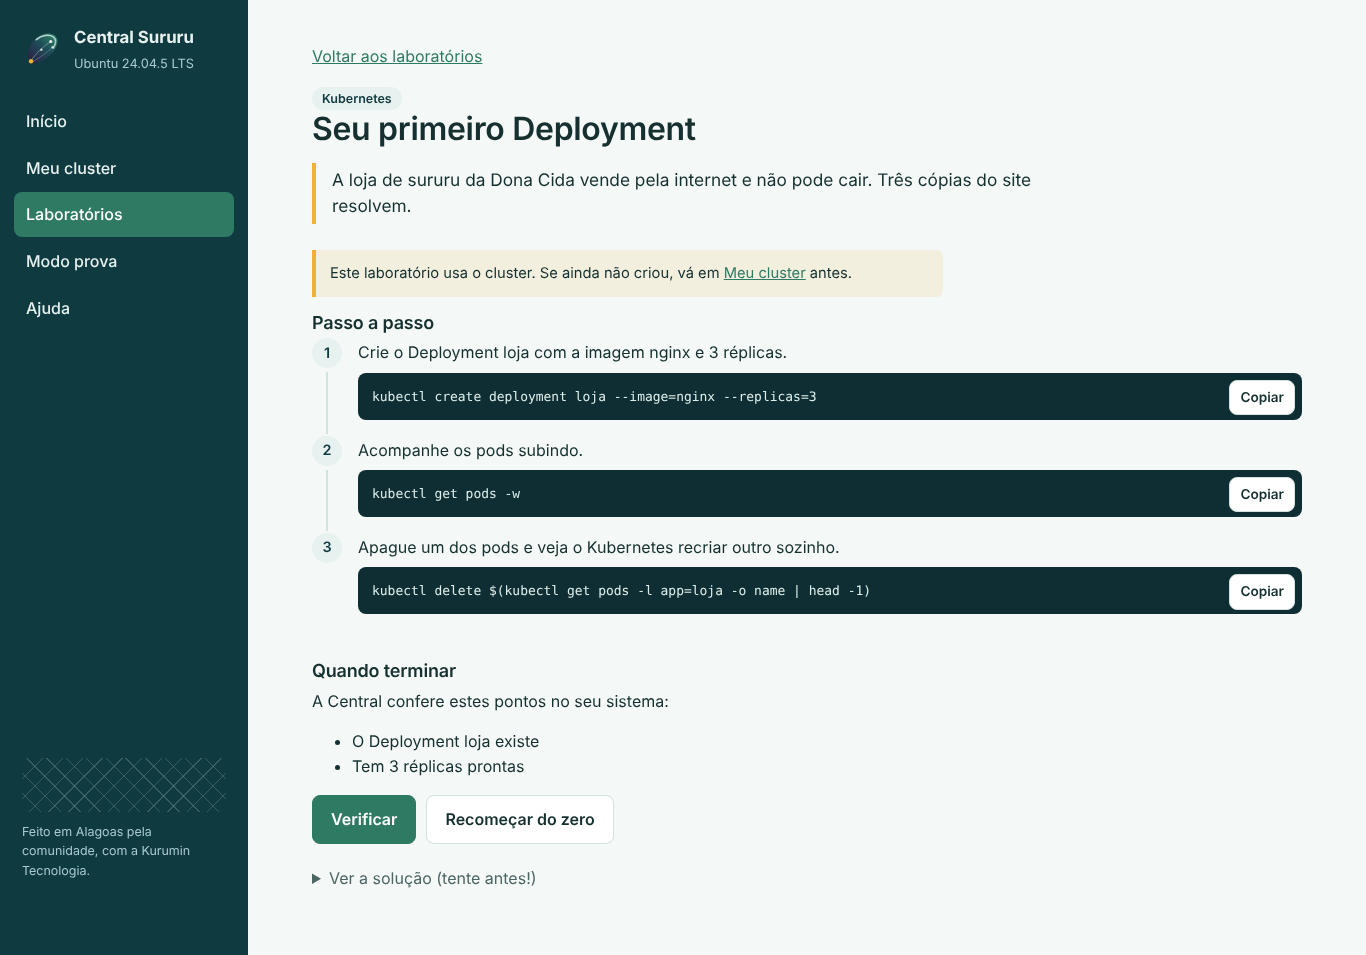
Task: Follow the Voltar aos laboratórios link
Action: (x=397, y=56)
